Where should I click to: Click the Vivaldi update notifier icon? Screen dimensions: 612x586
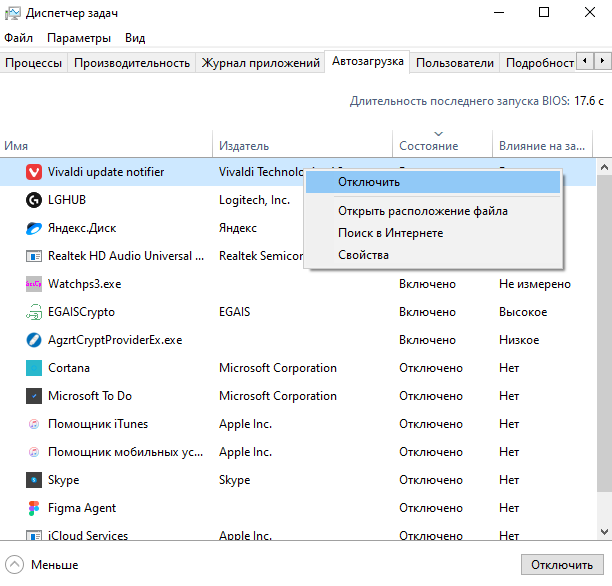point(34,172)
